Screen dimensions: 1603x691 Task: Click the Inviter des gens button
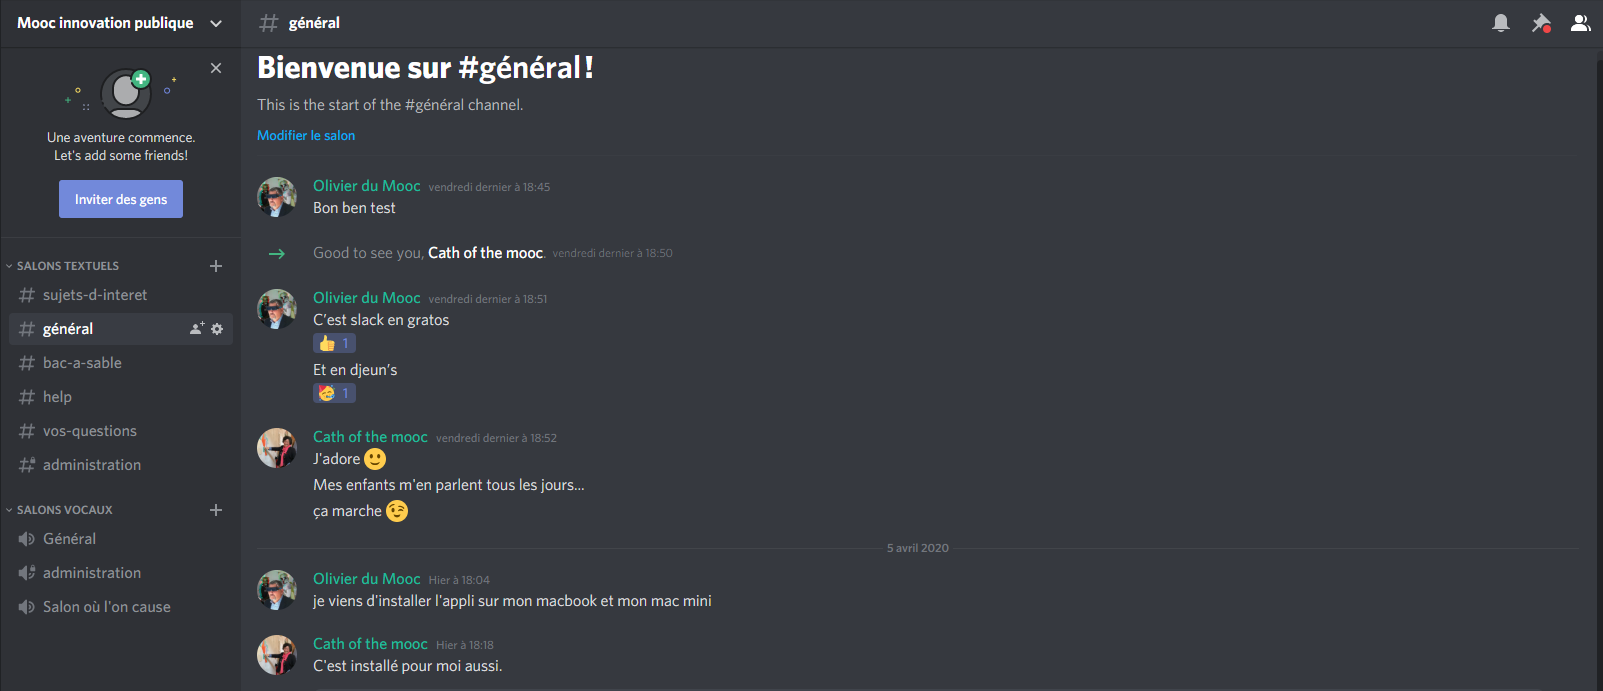pos(121,199)
